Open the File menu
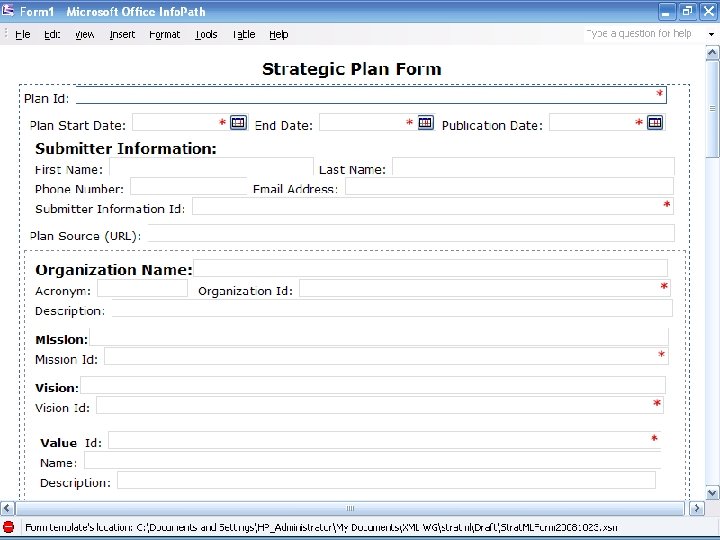 pyautogui.click(x=22, y=34)
